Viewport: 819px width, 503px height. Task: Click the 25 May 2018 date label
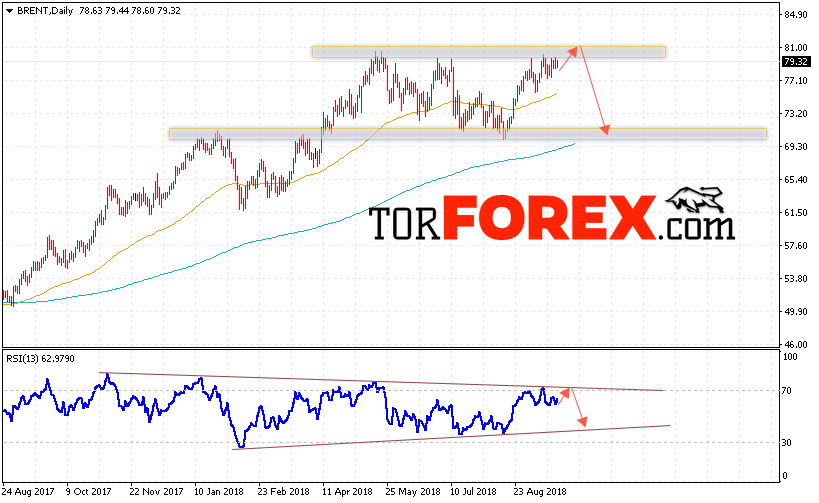pos(413,492)
